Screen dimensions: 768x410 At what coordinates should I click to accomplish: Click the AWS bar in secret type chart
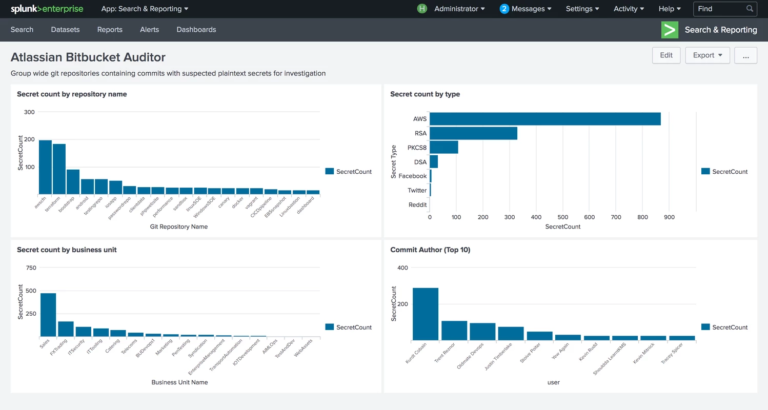[545, 119]
